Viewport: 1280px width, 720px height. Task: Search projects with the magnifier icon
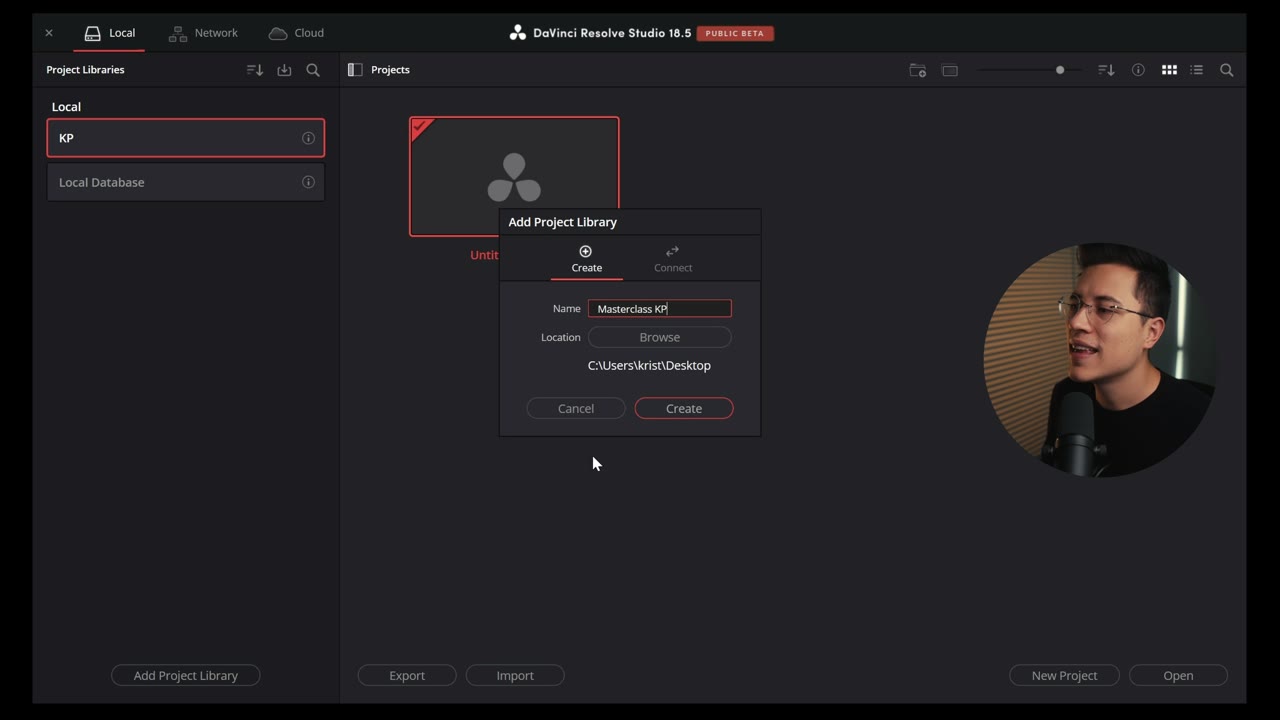(1227, 70)
